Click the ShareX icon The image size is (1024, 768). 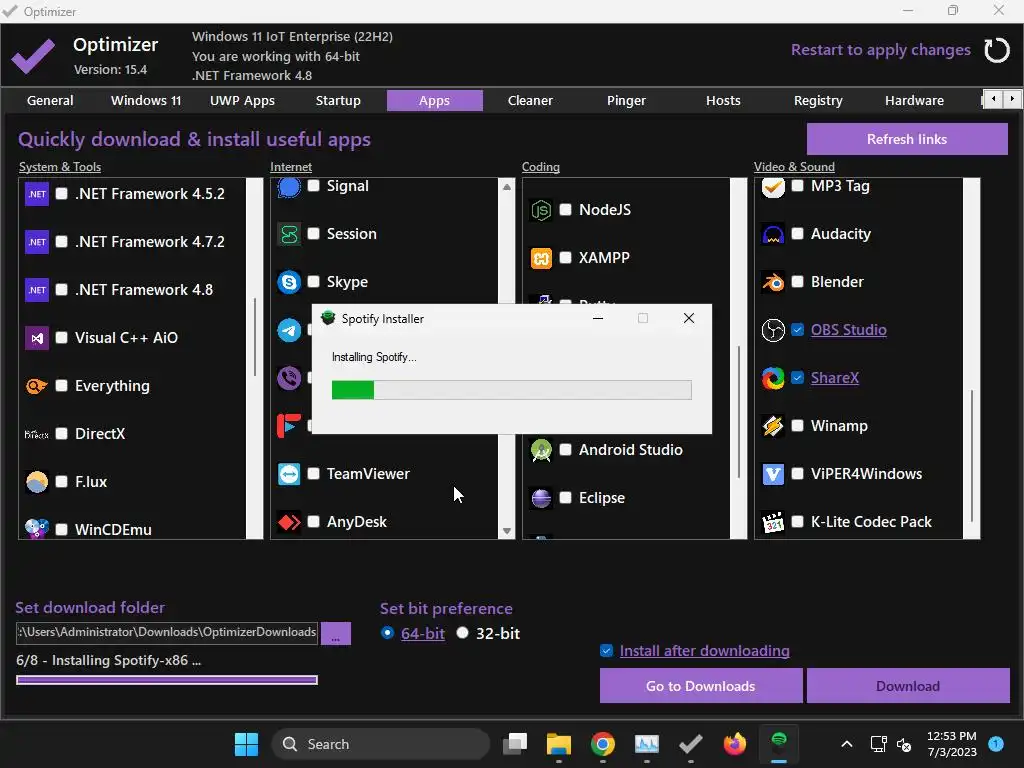coord(773,378)
